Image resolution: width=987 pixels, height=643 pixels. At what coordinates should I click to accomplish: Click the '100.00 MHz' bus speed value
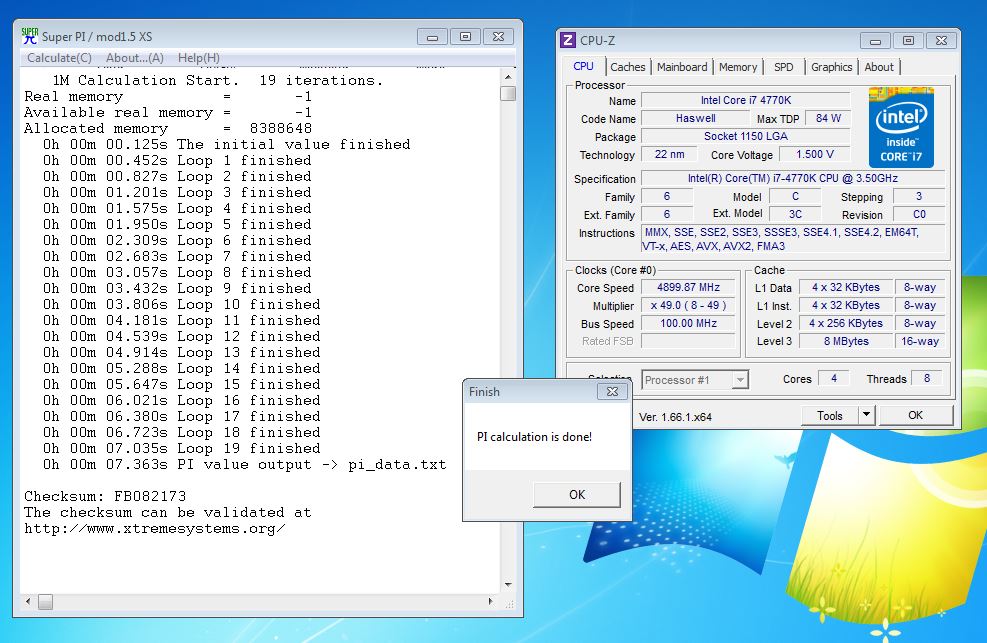click(688, 323)
